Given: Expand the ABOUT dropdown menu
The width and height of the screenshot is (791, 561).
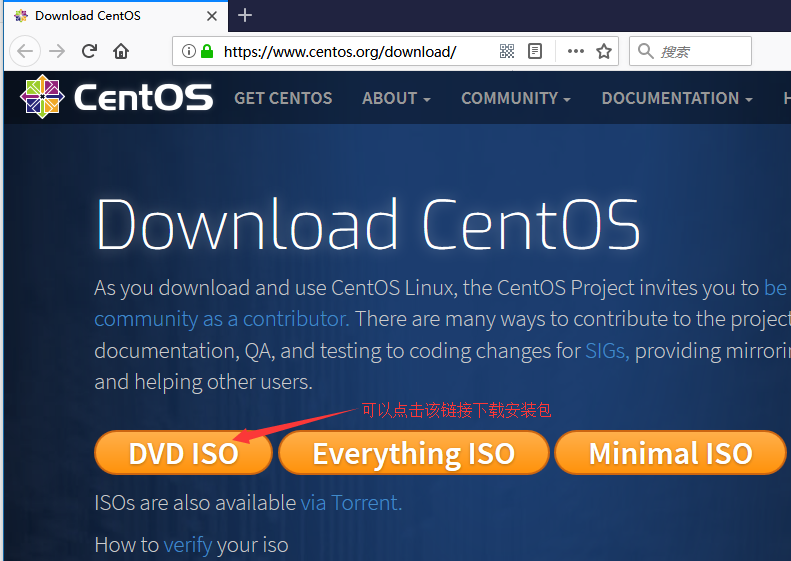Looking at the screenshot, I should coord(397,98).
